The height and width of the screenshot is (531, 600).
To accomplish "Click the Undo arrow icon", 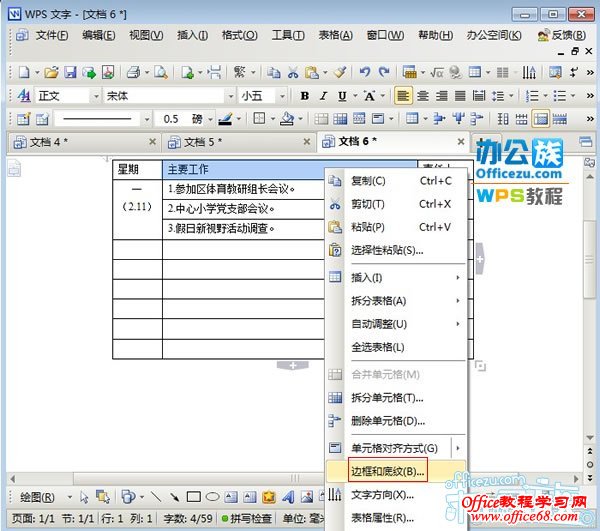I will point(365,72).
